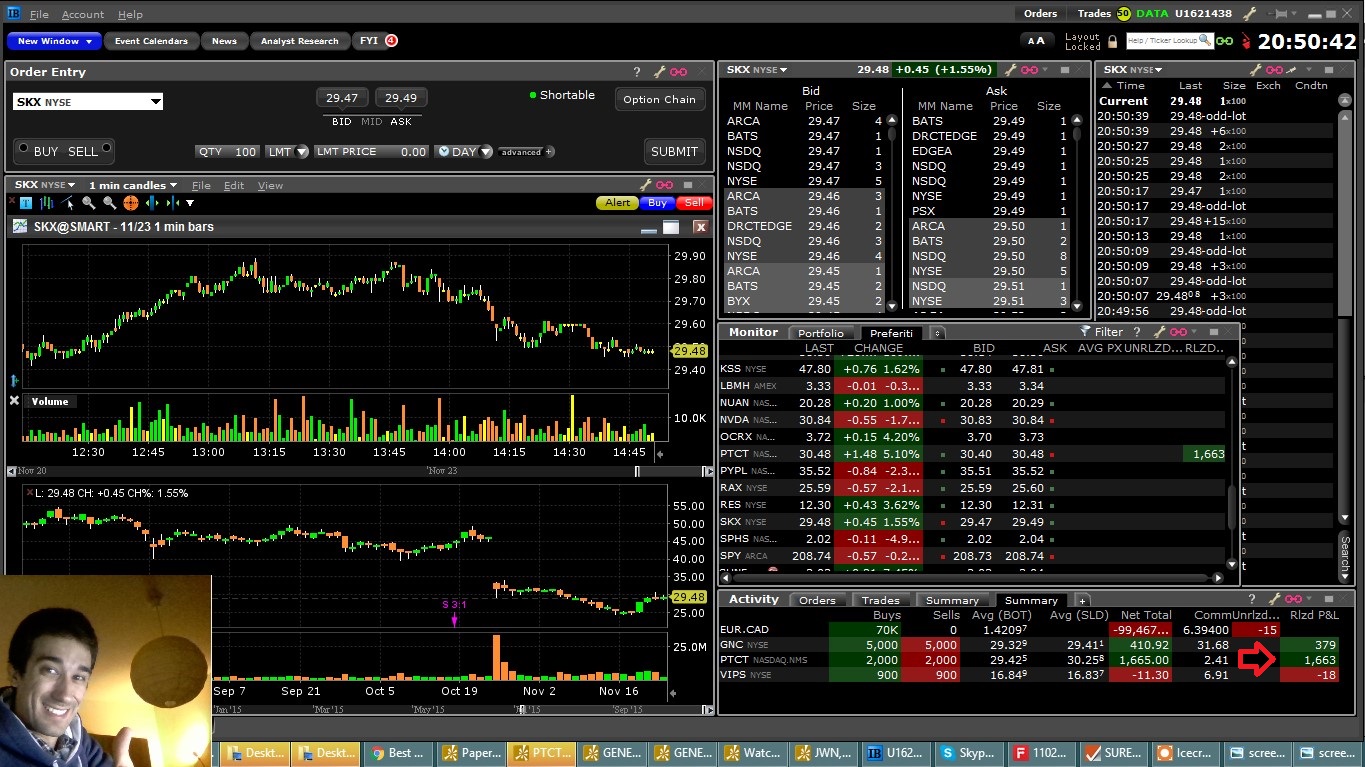
Task: Click Activity panel wrench icon
Action: tap(1273, 599)
